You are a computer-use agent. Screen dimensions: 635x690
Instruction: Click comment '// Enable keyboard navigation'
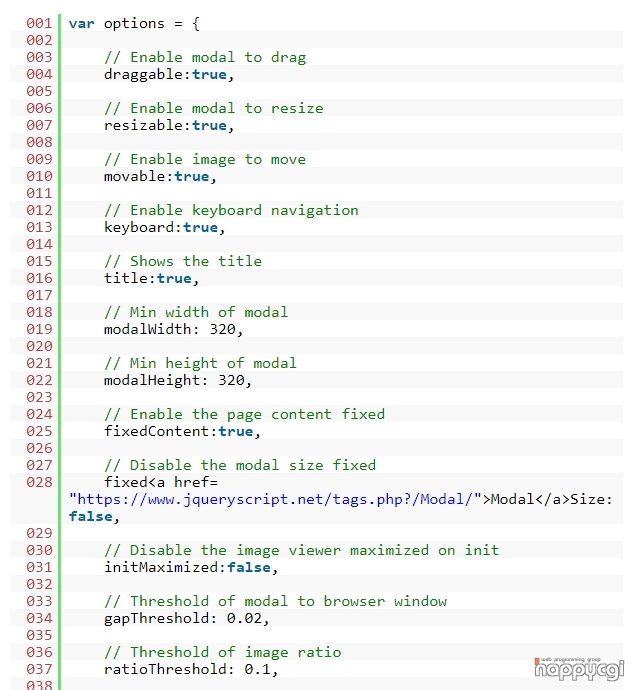tap(231, 210)
